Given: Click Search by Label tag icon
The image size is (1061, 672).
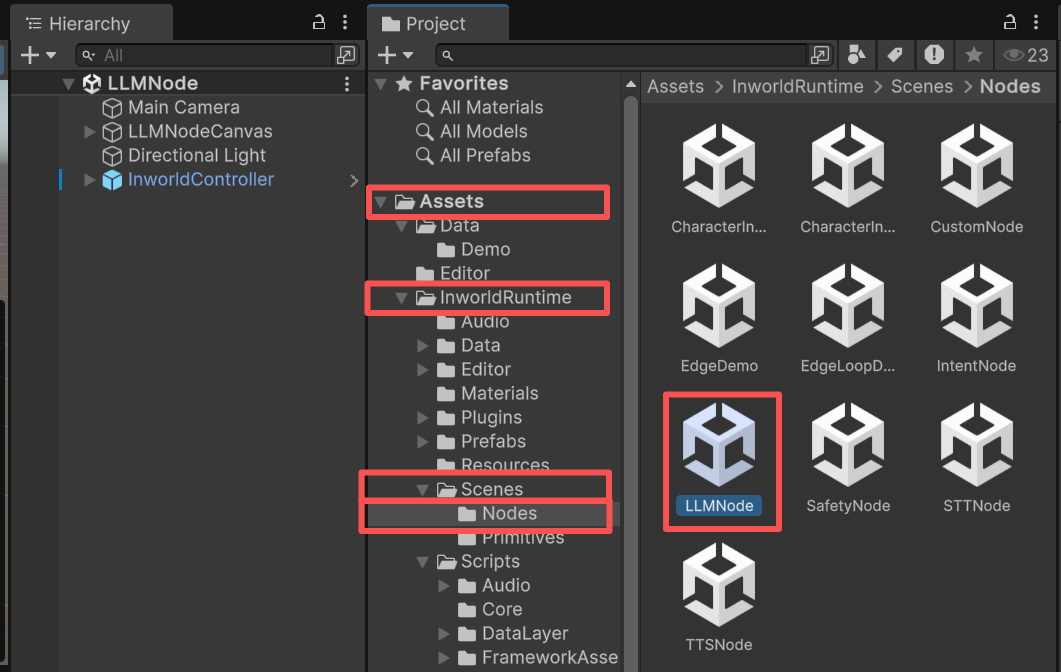Looking at the screenshot, I should [895, 55].
